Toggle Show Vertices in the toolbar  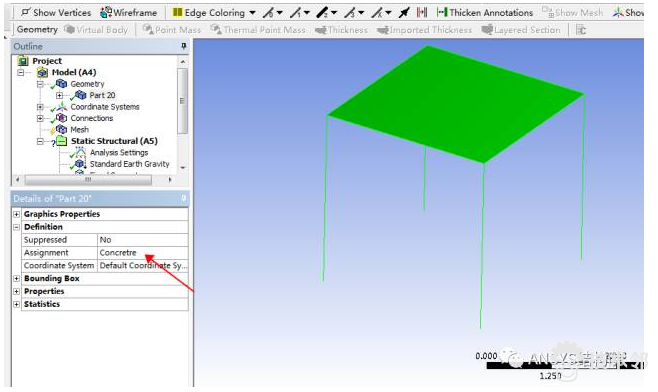56,13
